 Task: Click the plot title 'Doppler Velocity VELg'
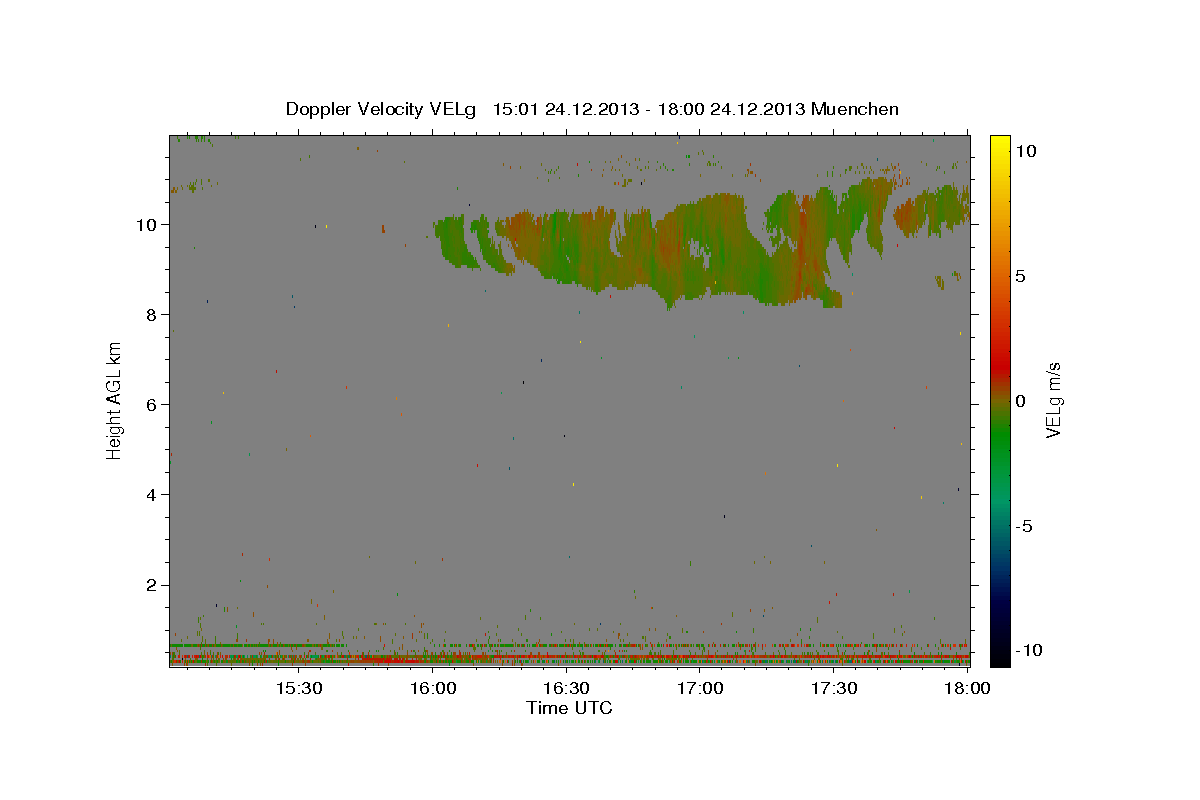[x=383, y=109]
